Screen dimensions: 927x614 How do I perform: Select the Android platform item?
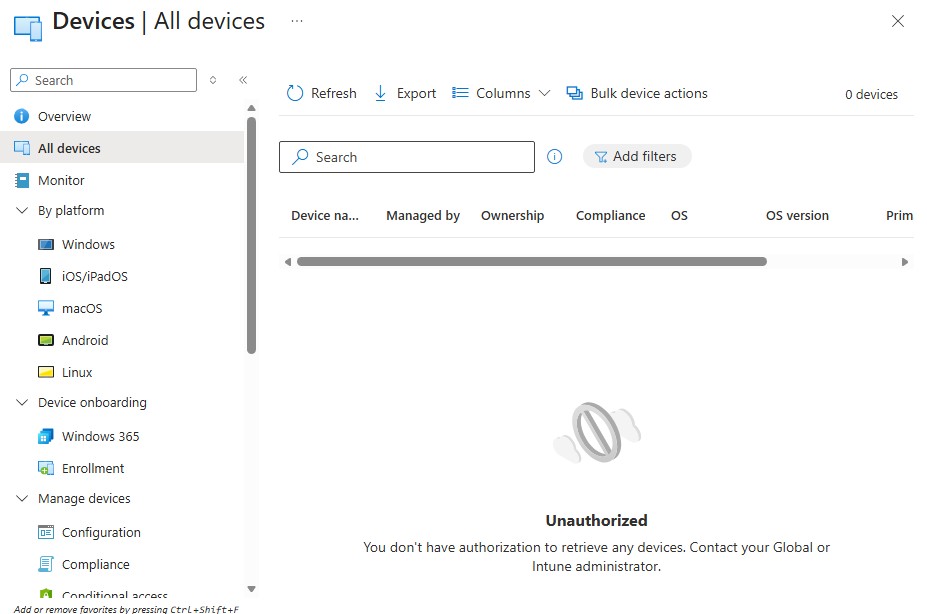coord(85,340)
